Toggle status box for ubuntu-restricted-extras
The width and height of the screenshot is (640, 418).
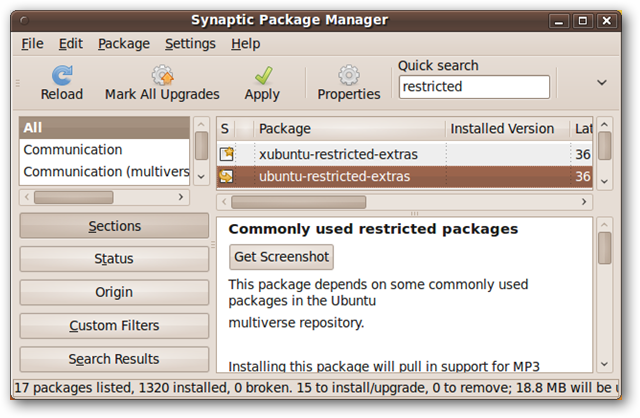(227, 177)
